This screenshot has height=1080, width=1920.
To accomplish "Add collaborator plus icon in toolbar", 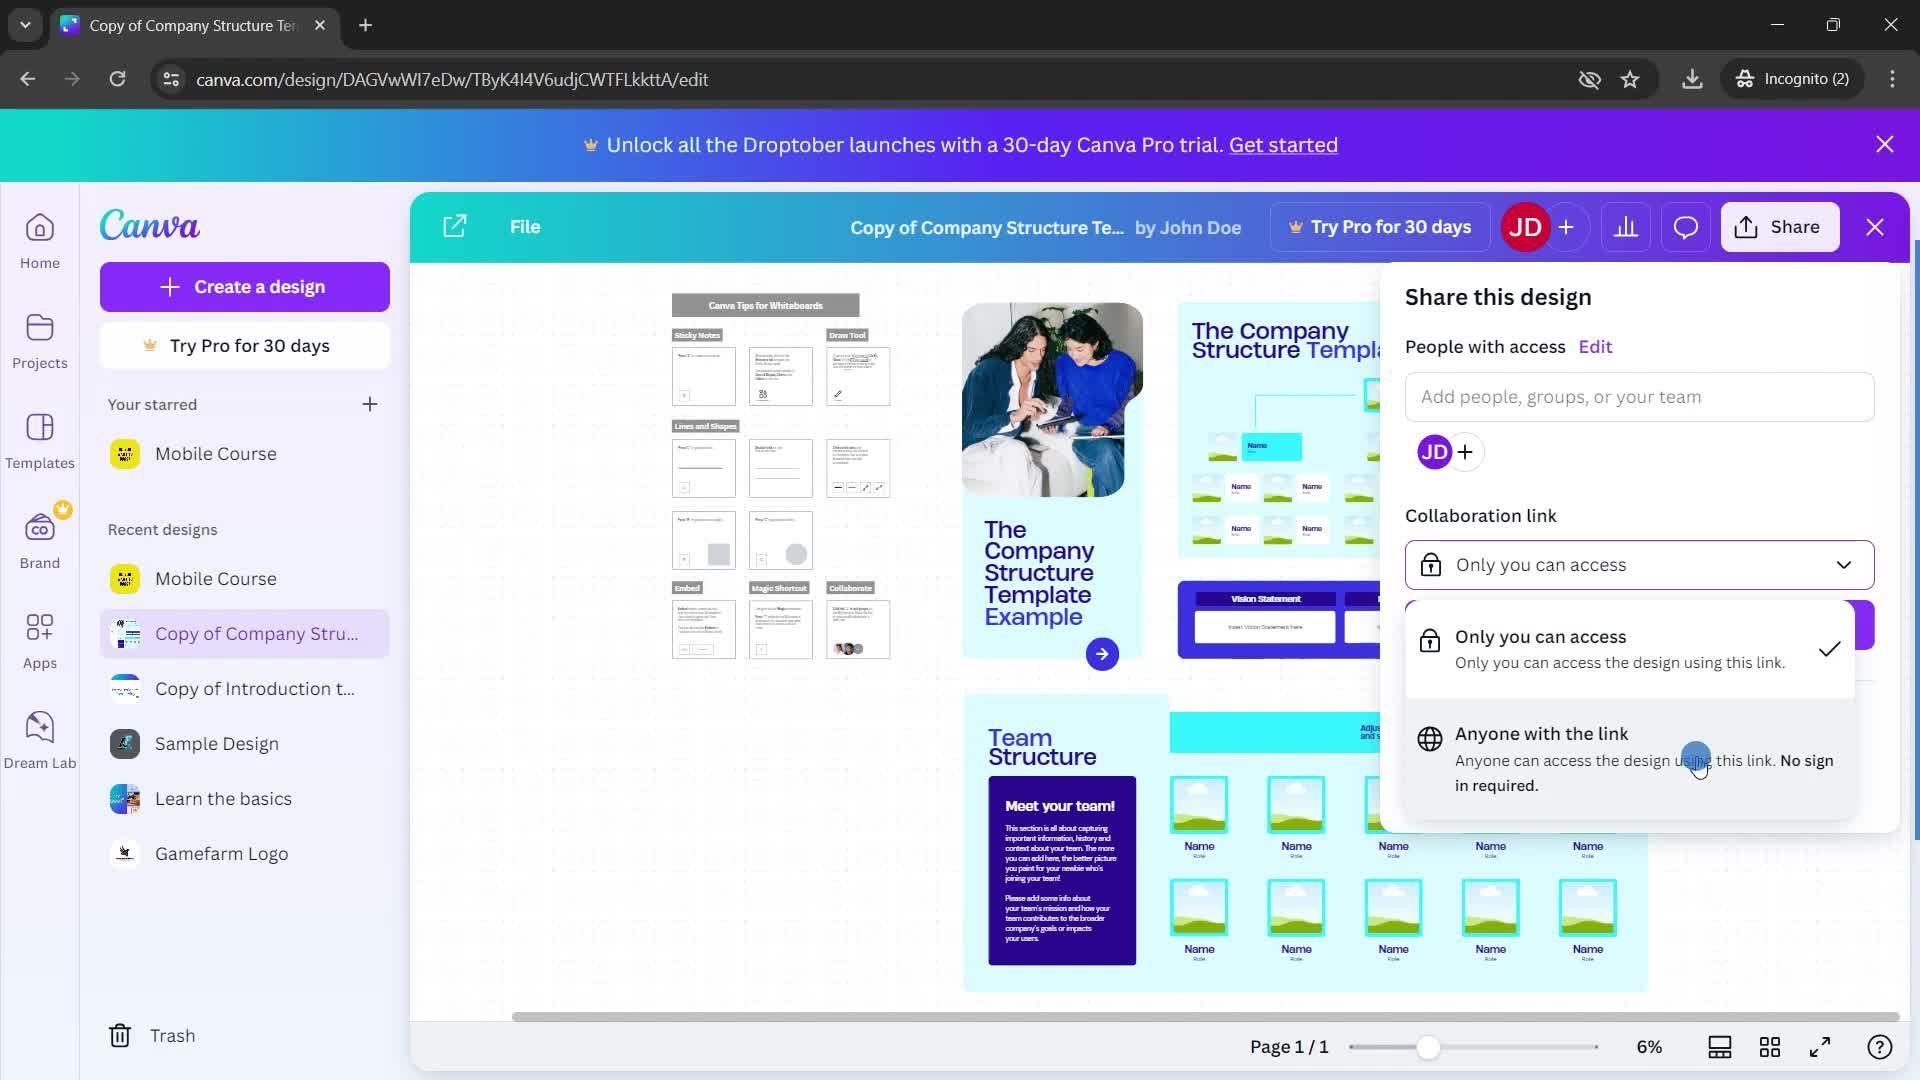I will [x=1567, y=227].
